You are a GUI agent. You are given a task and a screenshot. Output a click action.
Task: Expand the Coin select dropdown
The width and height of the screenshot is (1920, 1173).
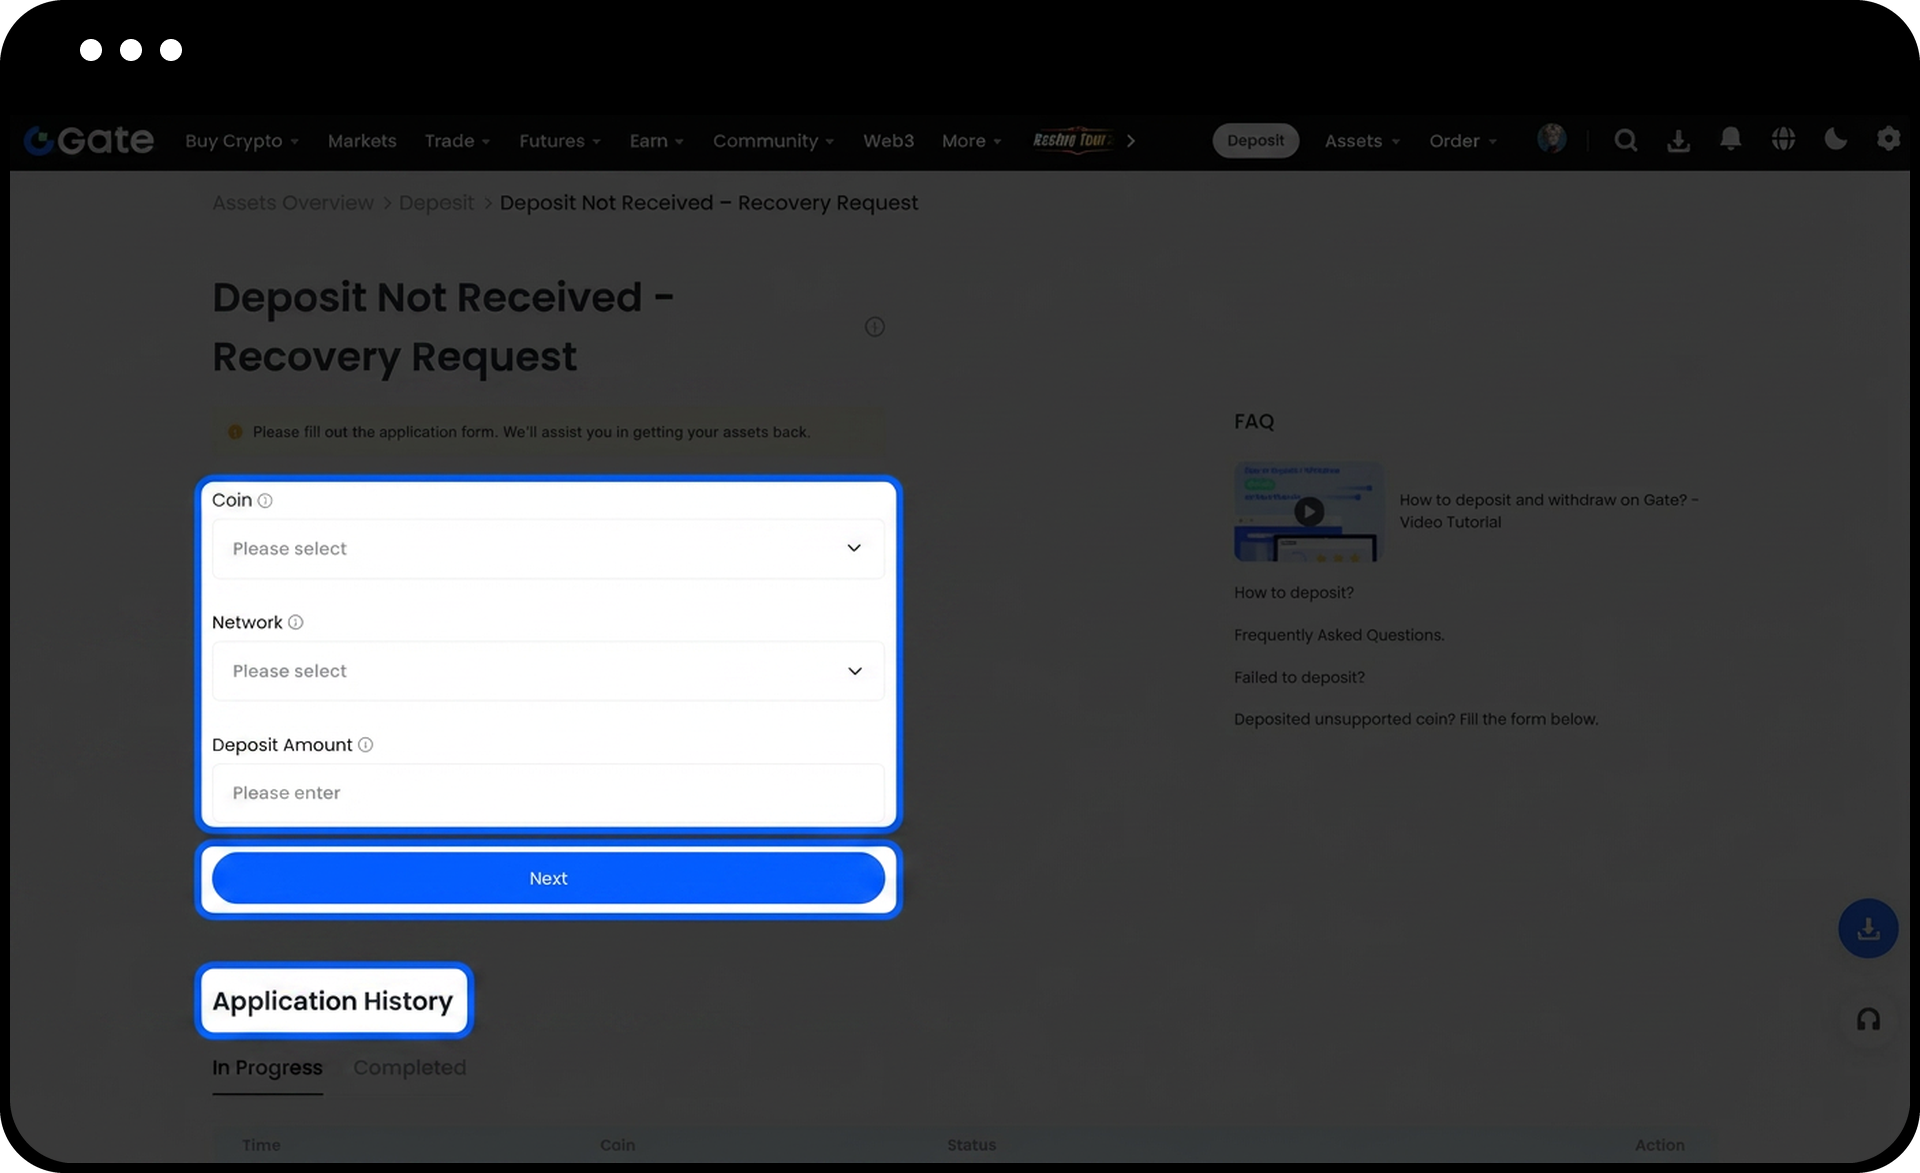tap(548, 548)
